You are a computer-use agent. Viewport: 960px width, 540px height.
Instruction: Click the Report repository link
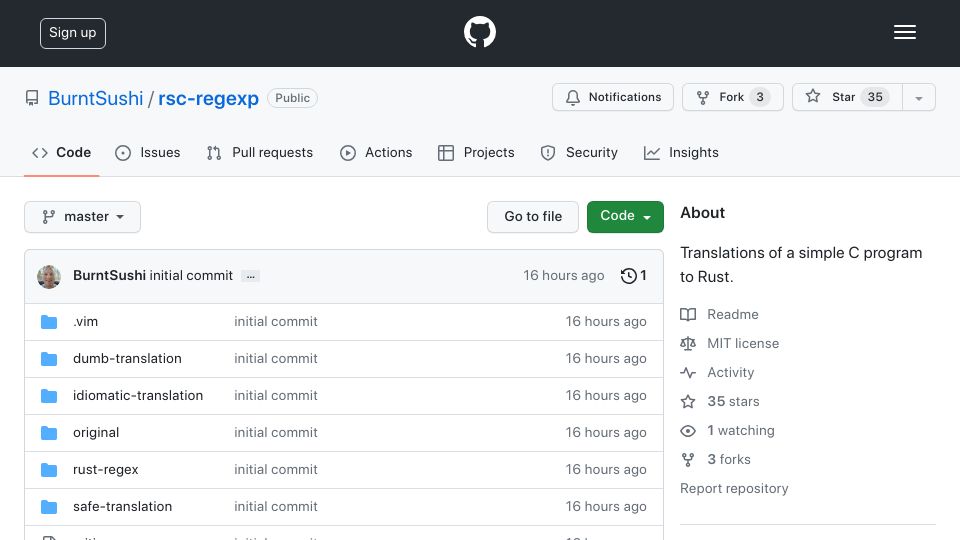(x=734, y=489)
